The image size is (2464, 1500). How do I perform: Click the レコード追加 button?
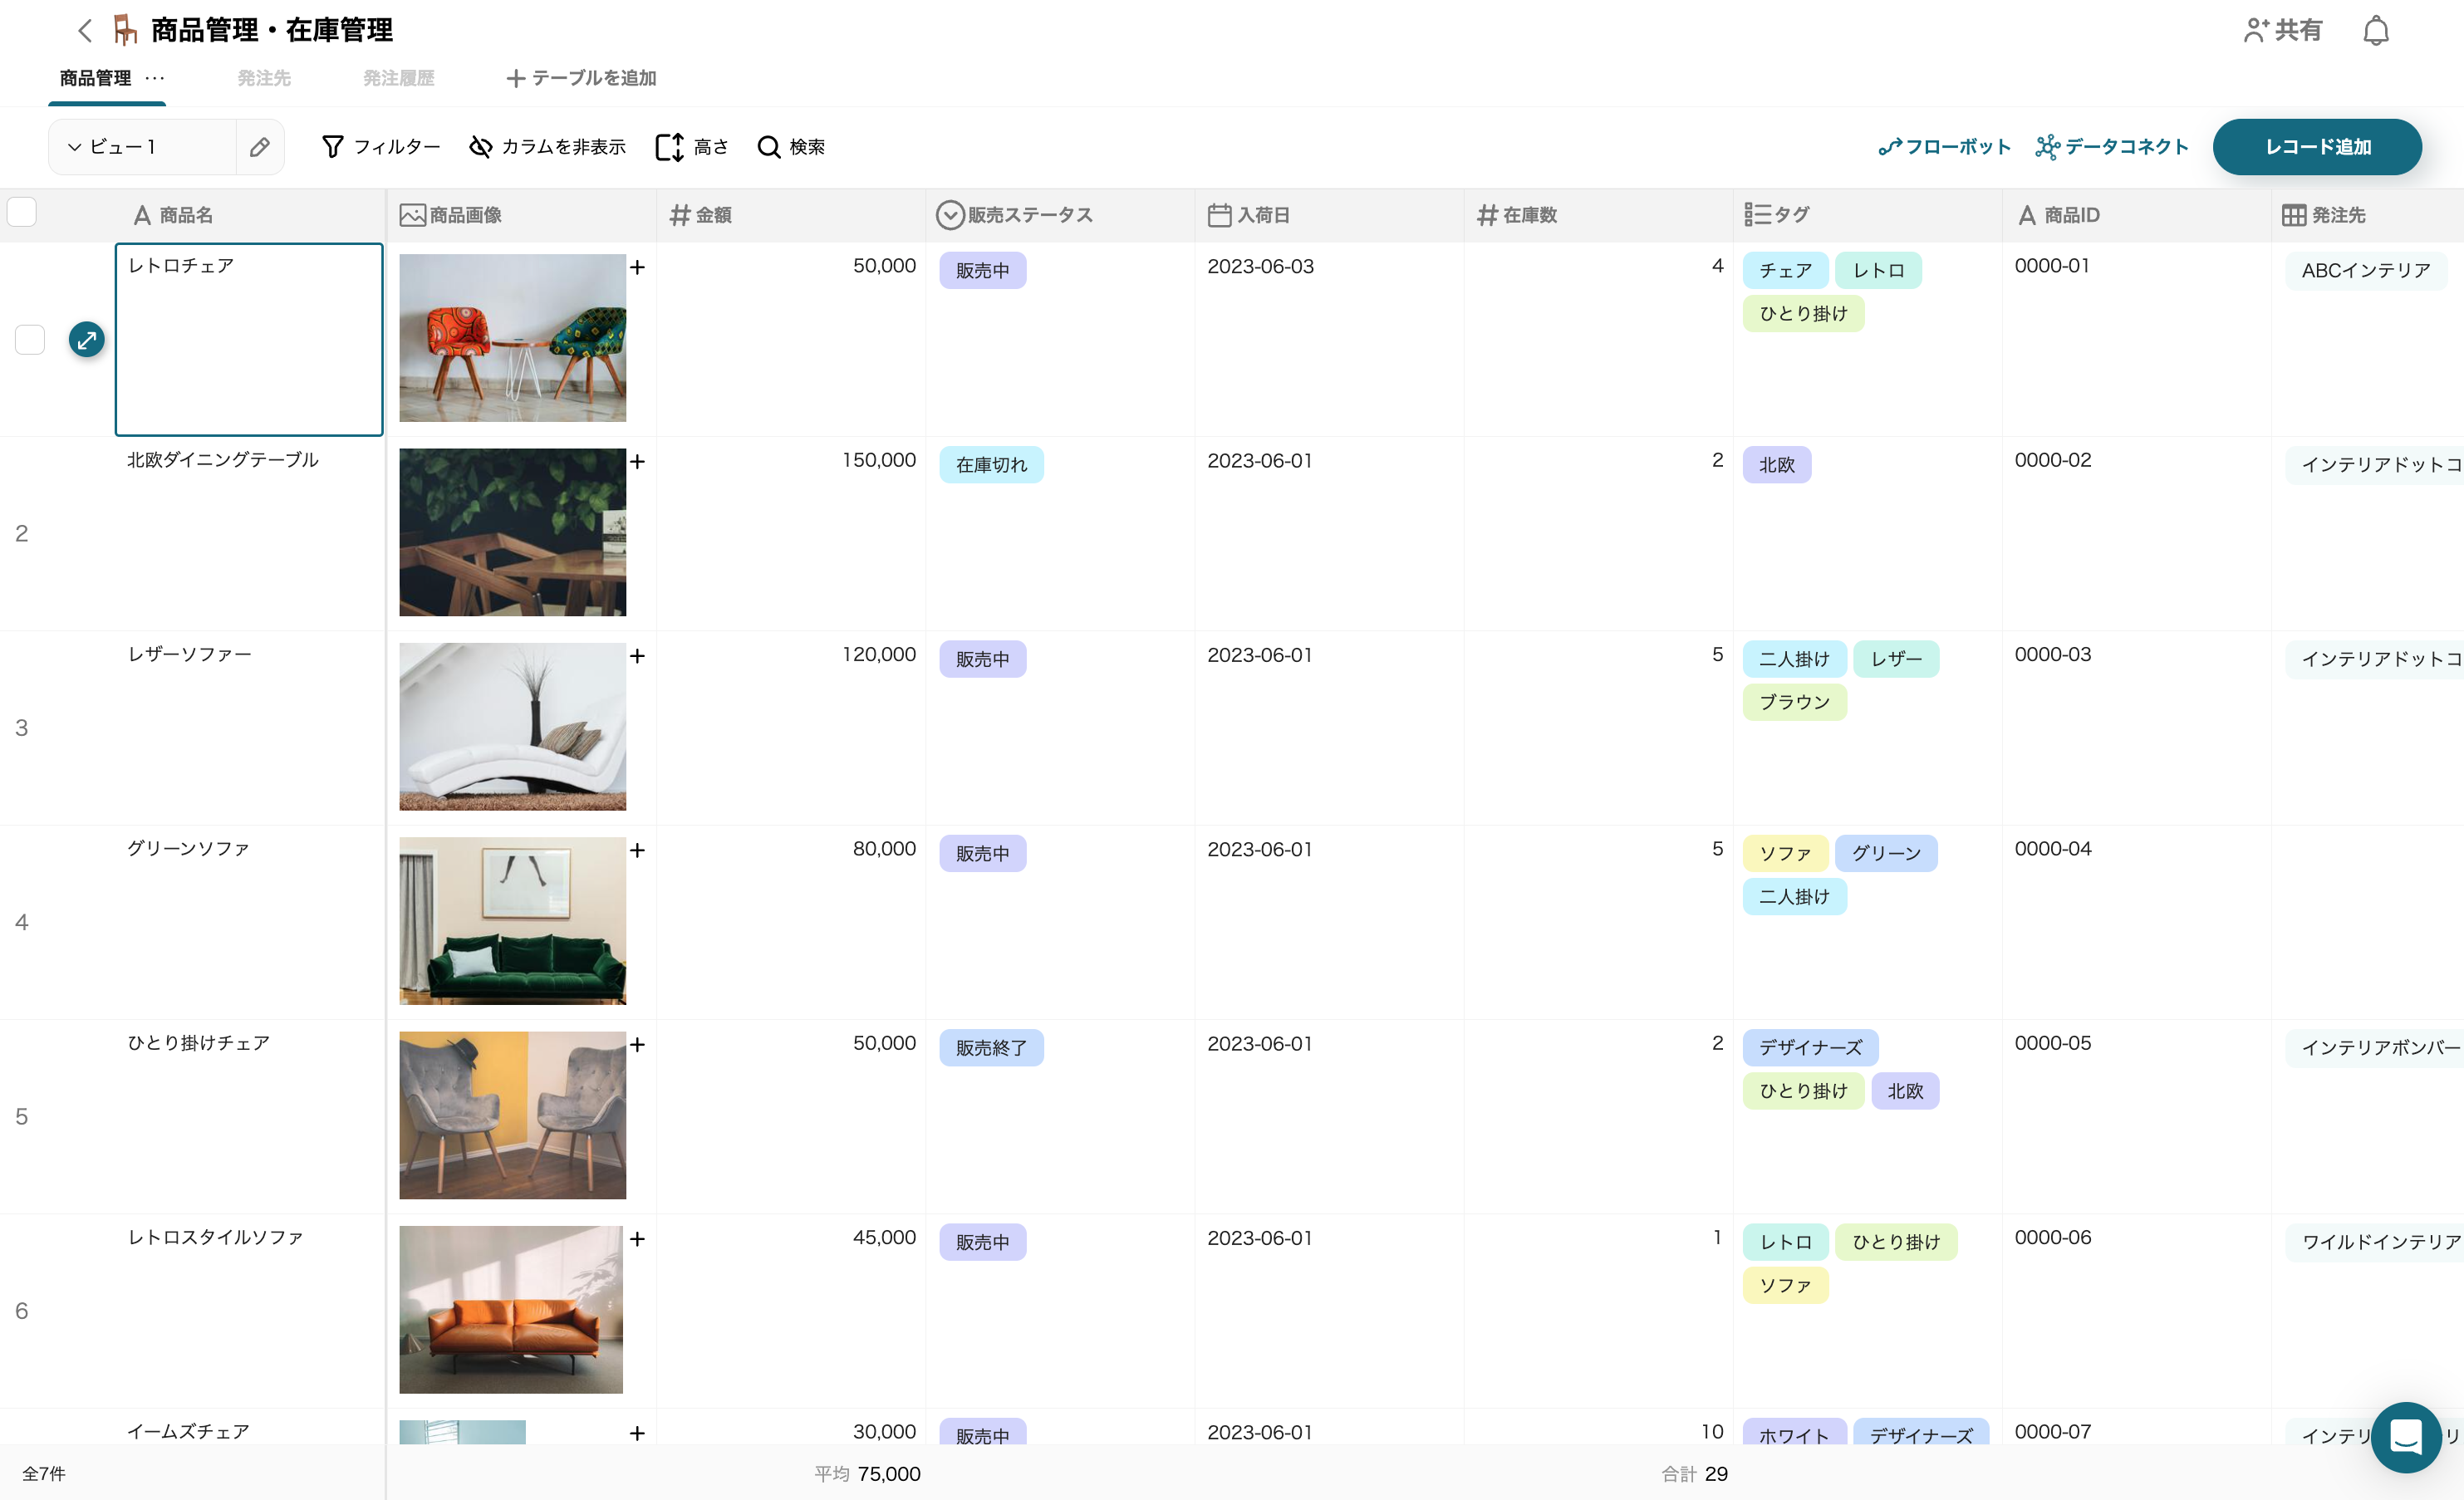[2316, 147]
